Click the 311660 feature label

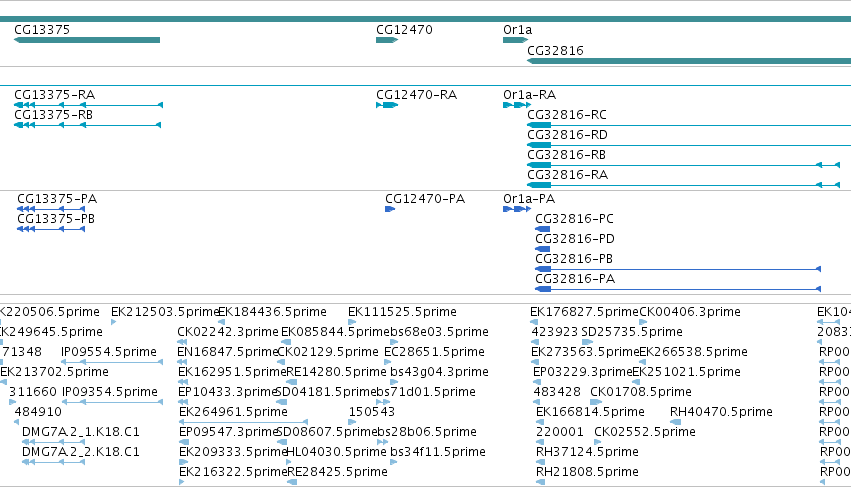click(x=33, y=392)
